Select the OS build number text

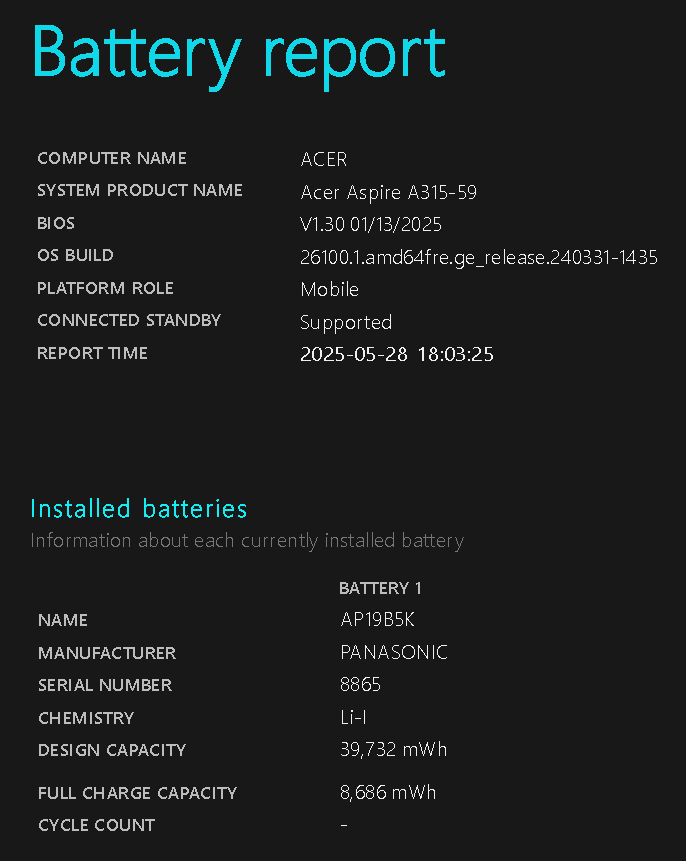[x=479, y=257]
